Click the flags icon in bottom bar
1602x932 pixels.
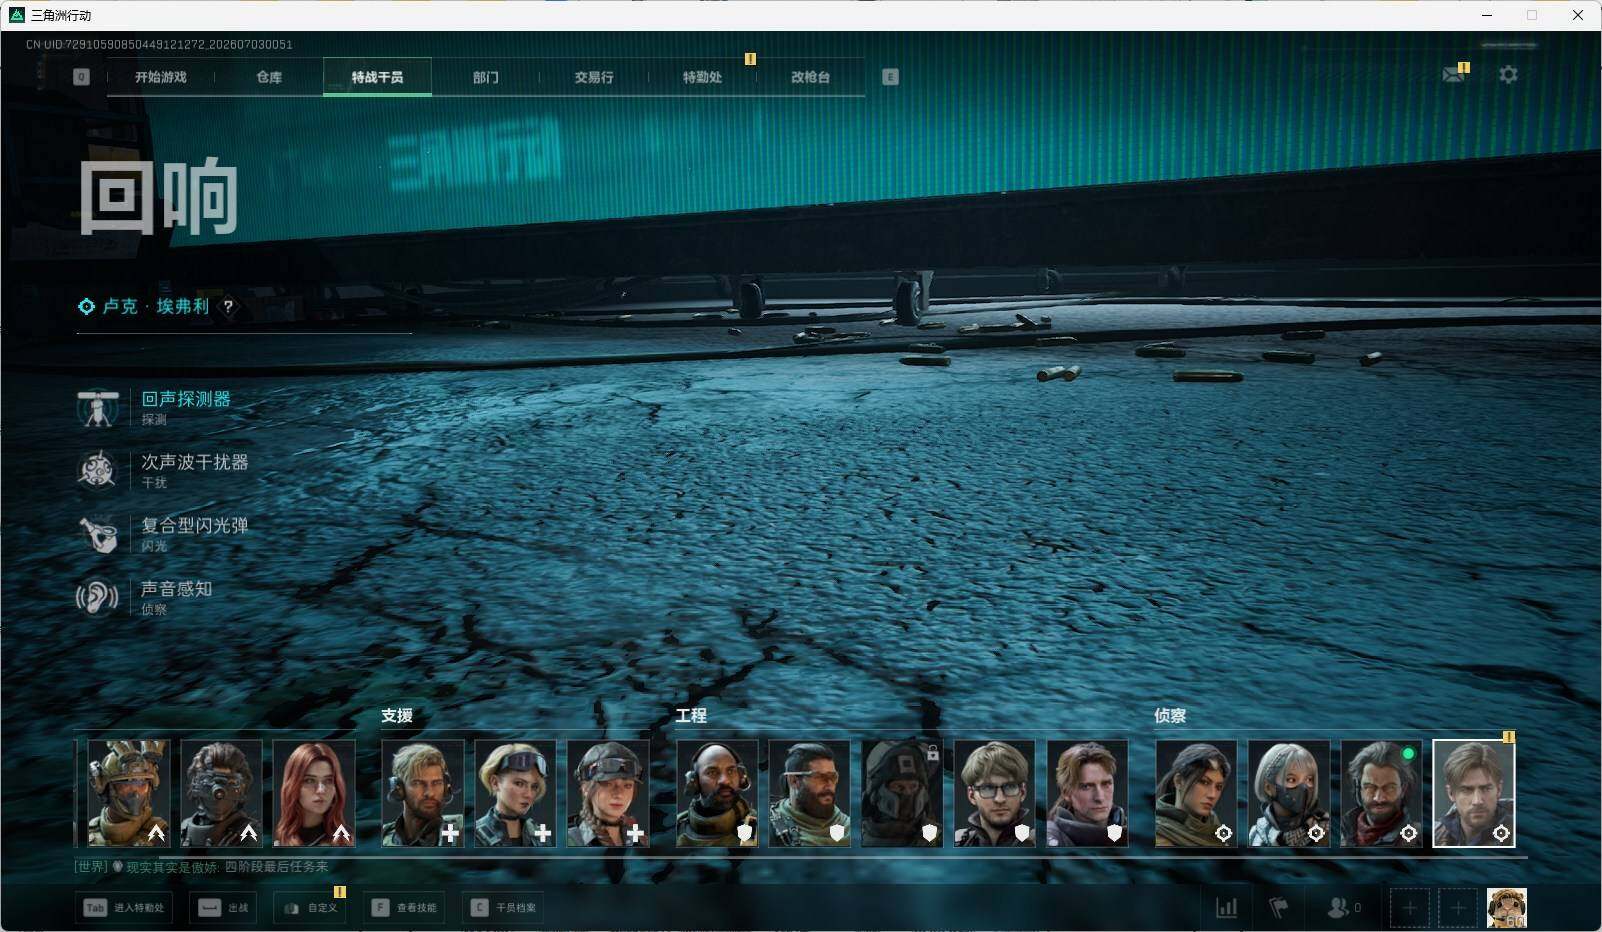(1279, 908)
